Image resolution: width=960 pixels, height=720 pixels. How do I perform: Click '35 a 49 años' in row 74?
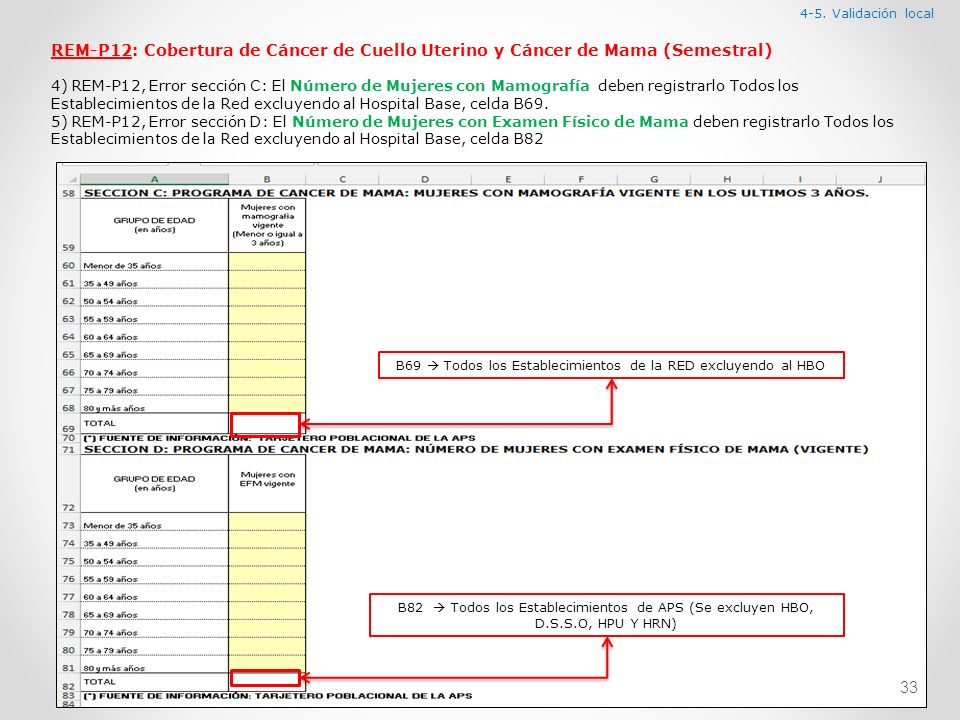[x=110, y=544]
